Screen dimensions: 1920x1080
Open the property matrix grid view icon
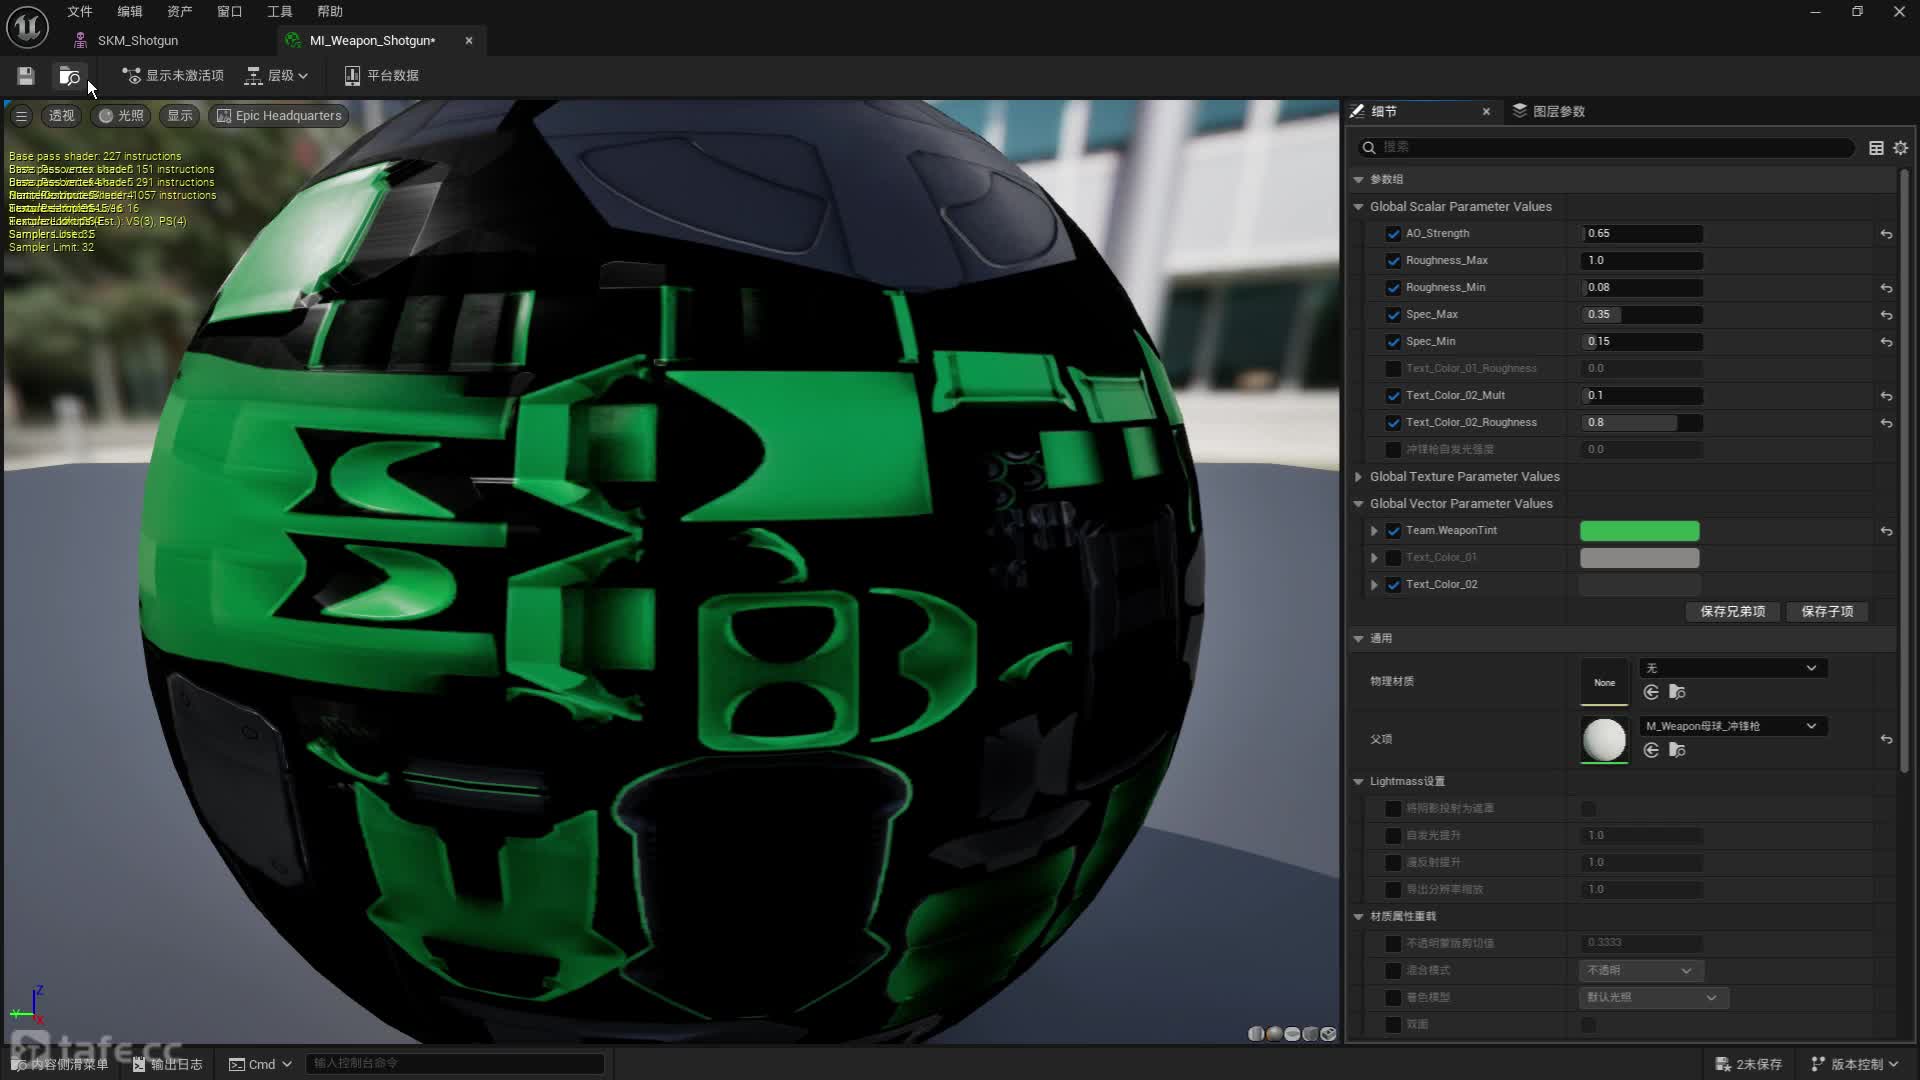click(x=1876, y=148)
